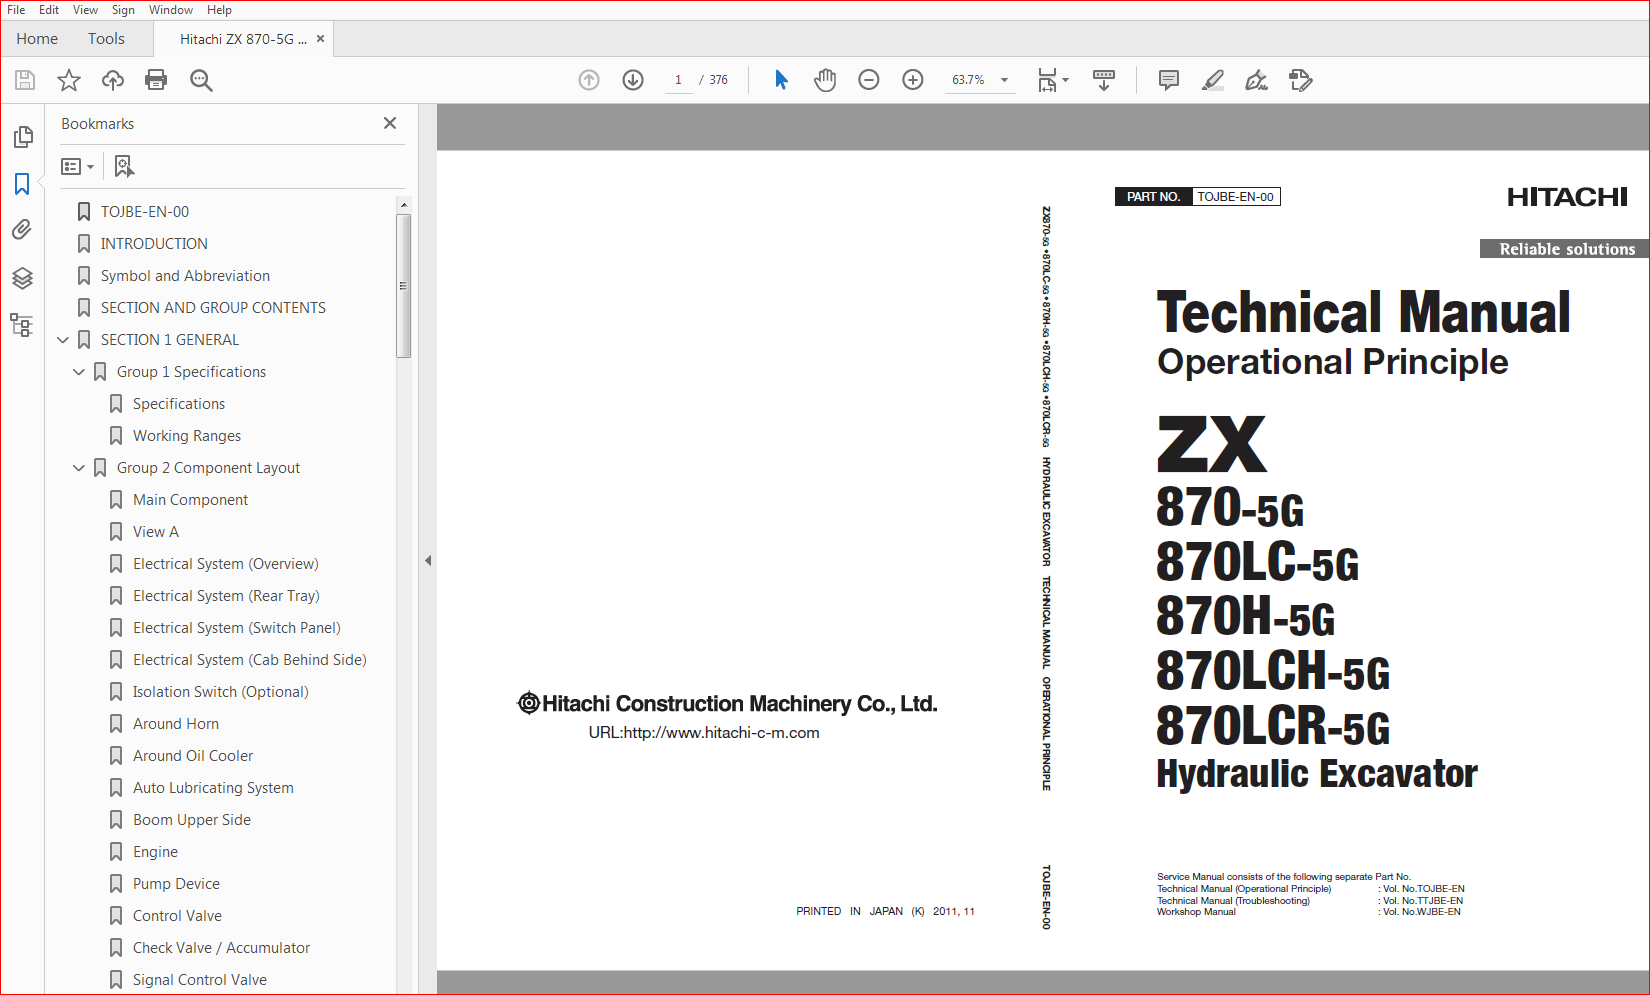Image resolution: width=1650 pixels, height=995 pixels.
Task: Open Electrical System (Rear Tray) bookmark
Action: tap(226, 596)
